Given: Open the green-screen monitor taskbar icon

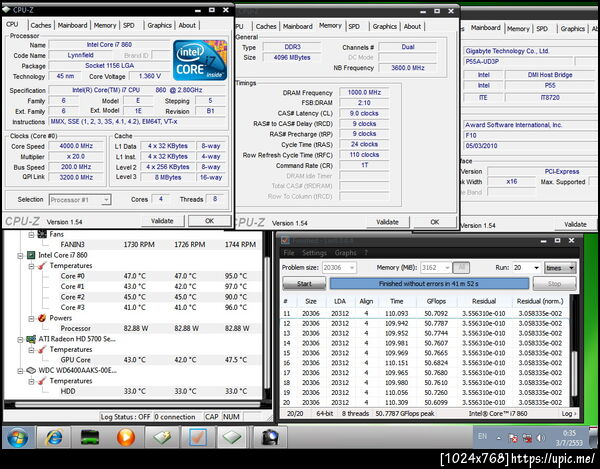Looking at the screenshot, I should pos(90,437).
